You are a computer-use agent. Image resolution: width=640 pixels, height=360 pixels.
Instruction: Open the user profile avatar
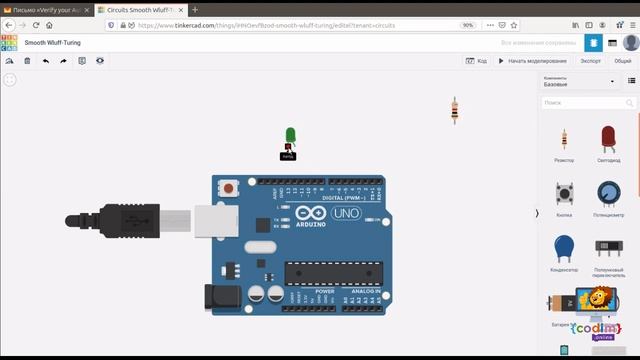coord(631,43)
